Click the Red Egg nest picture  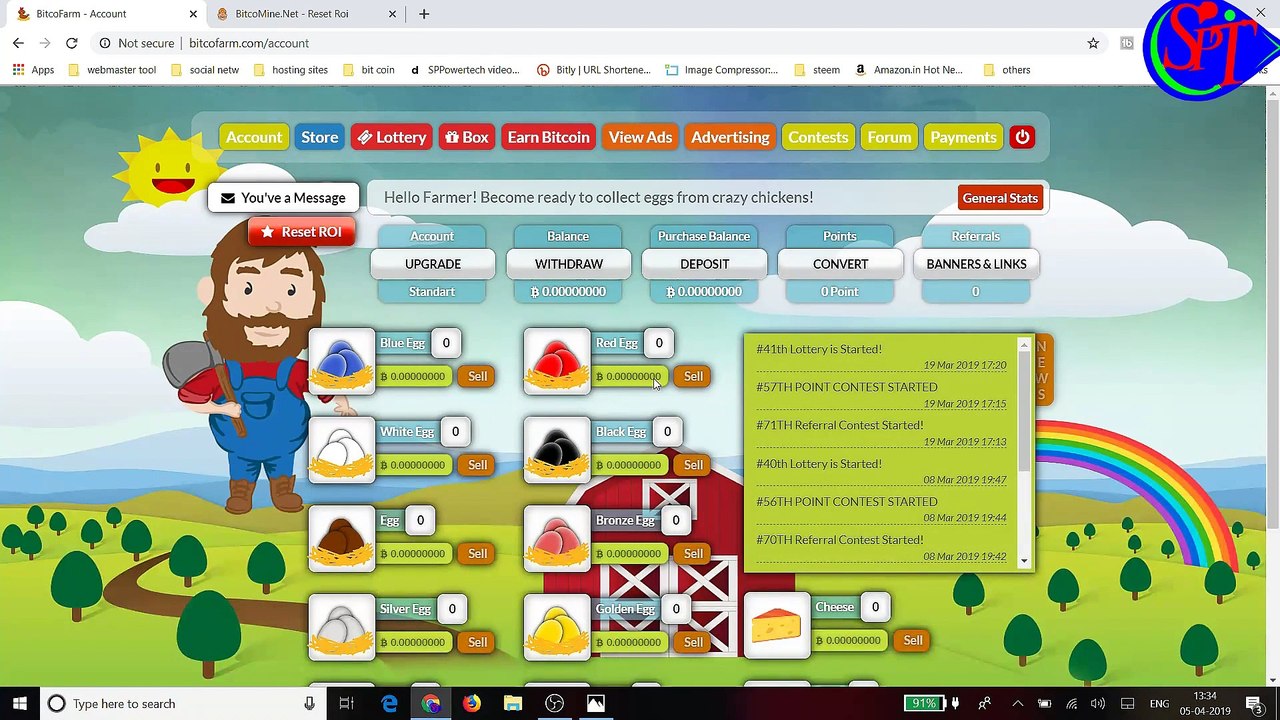(558, 361)
